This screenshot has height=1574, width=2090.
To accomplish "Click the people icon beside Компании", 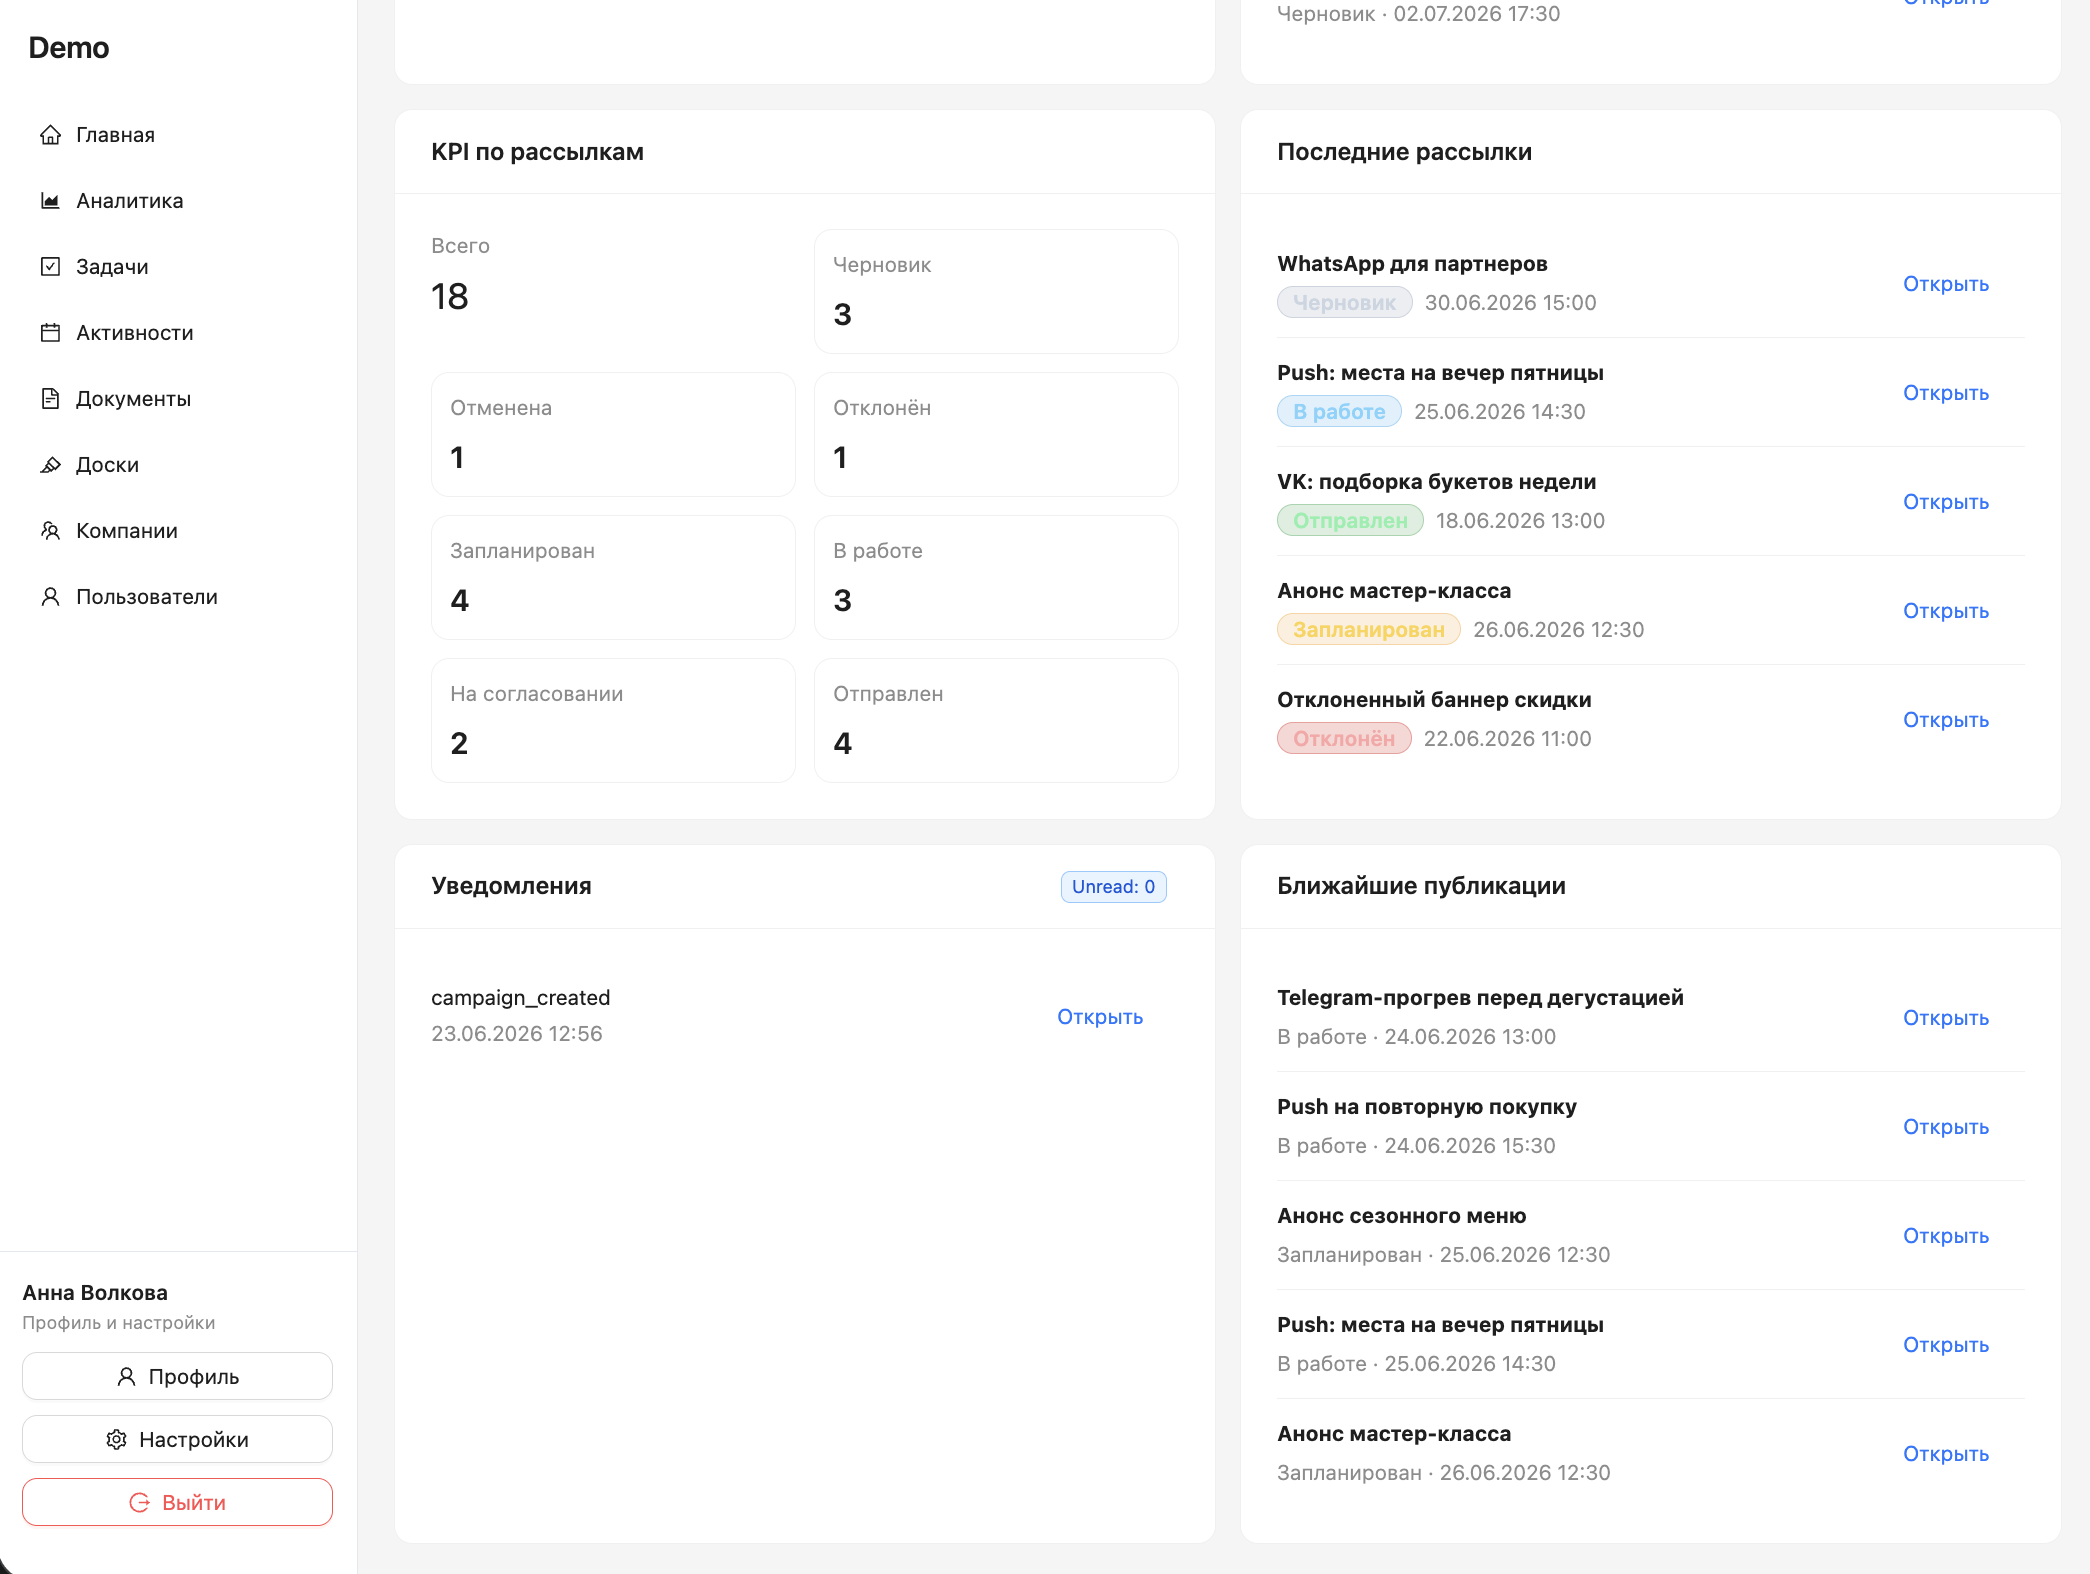I will (x=50, y=531).
